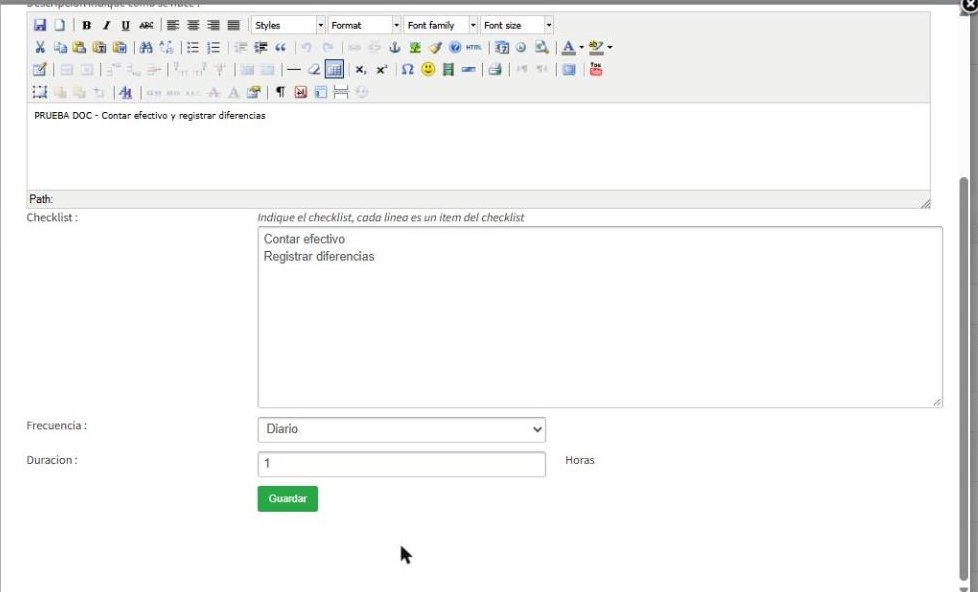This screenshot has width=978, height=592.
Task: Click the Save icon in editor toolbar
Action: (x=40, y=26)
